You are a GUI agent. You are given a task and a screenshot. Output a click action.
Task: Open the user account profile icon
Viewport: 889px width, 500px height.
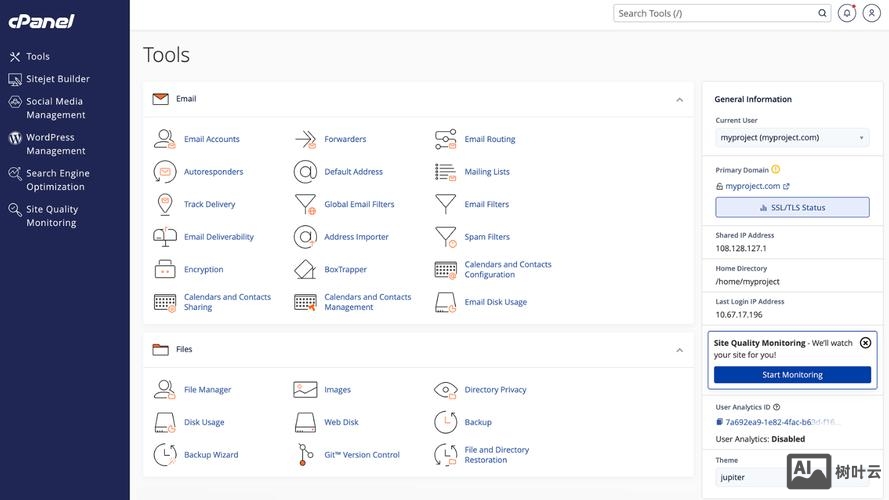coord(871,13)
